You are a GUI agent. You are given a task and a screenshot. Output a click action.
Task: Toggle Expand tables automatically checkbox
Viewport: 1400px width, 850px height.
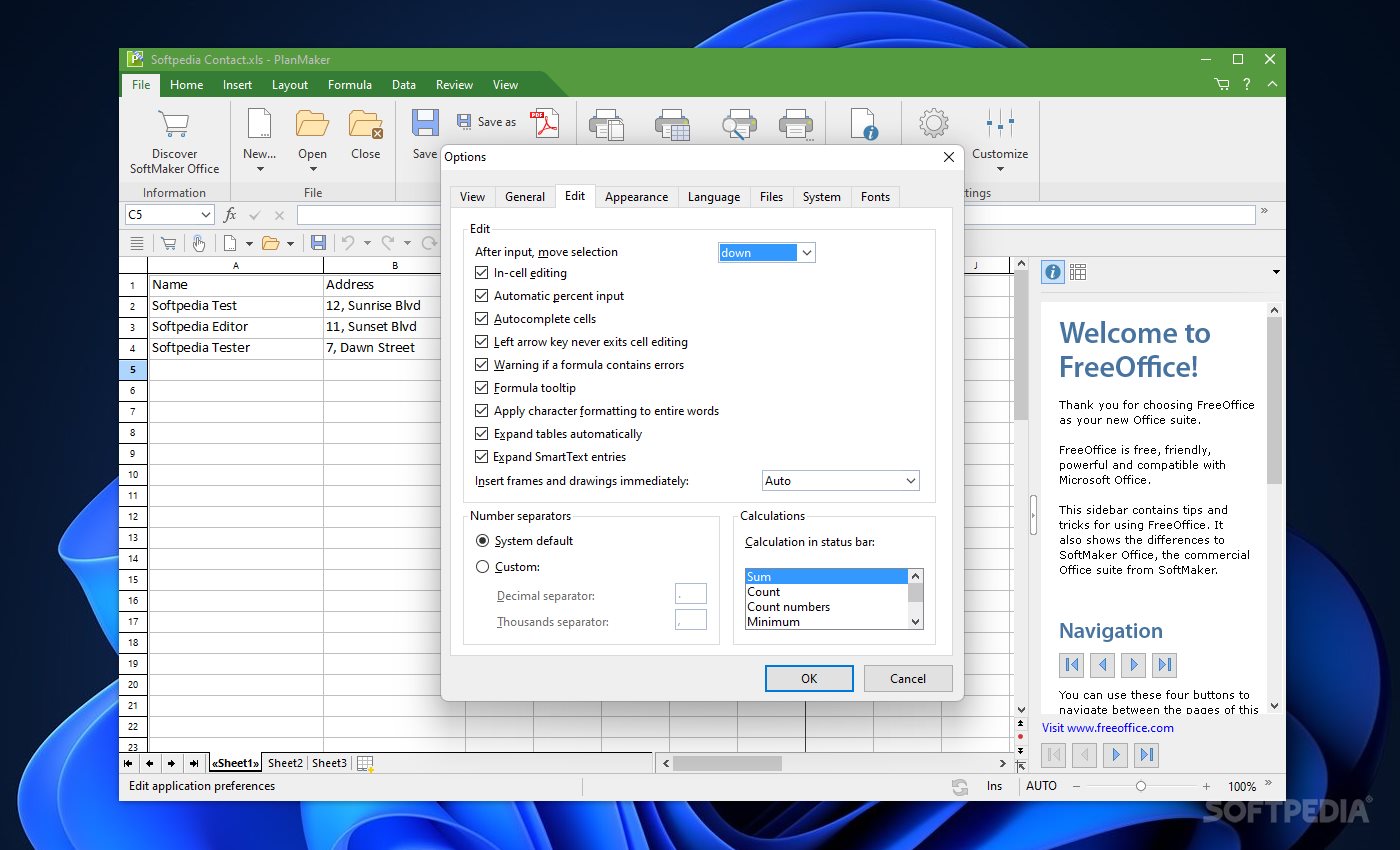[x=483, y=434]
